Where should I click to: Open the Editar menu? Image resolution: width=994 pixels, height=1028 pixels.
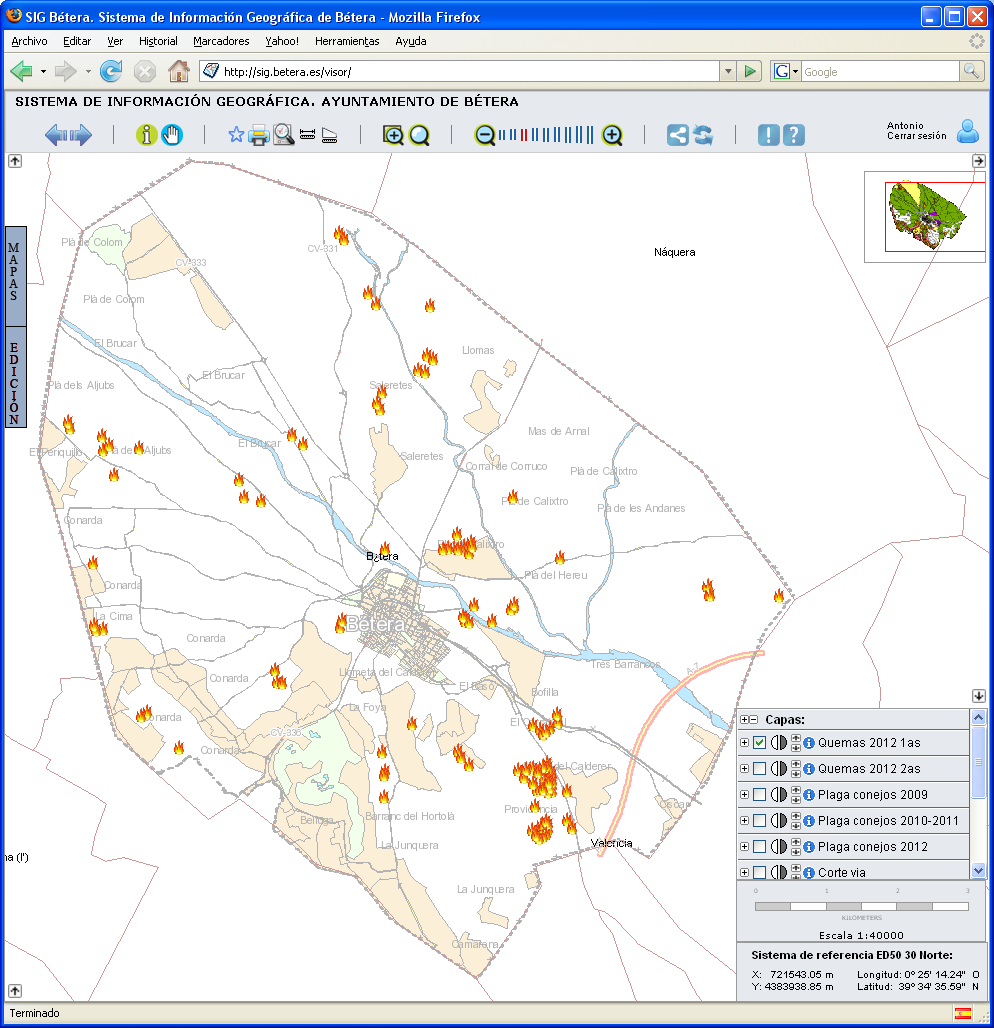tap(77, 41)
